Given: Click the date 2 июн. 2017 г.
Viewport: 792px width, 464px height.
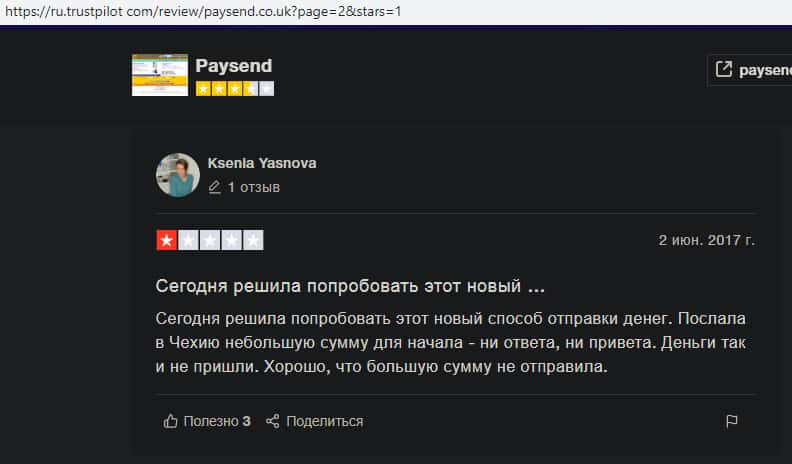Looking at the screenshot, I should pos(706,240).
